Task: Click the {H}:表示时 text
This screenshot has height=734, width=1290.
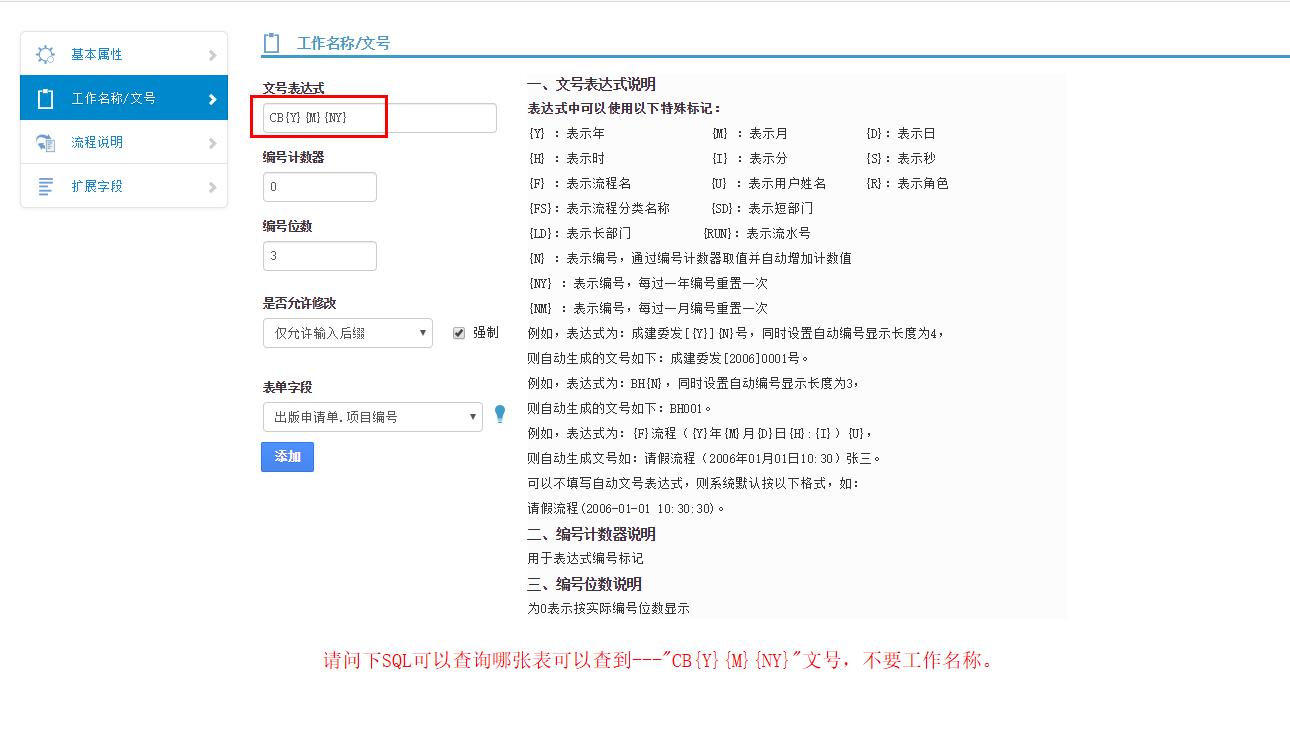Action: (x=566, y=158)
